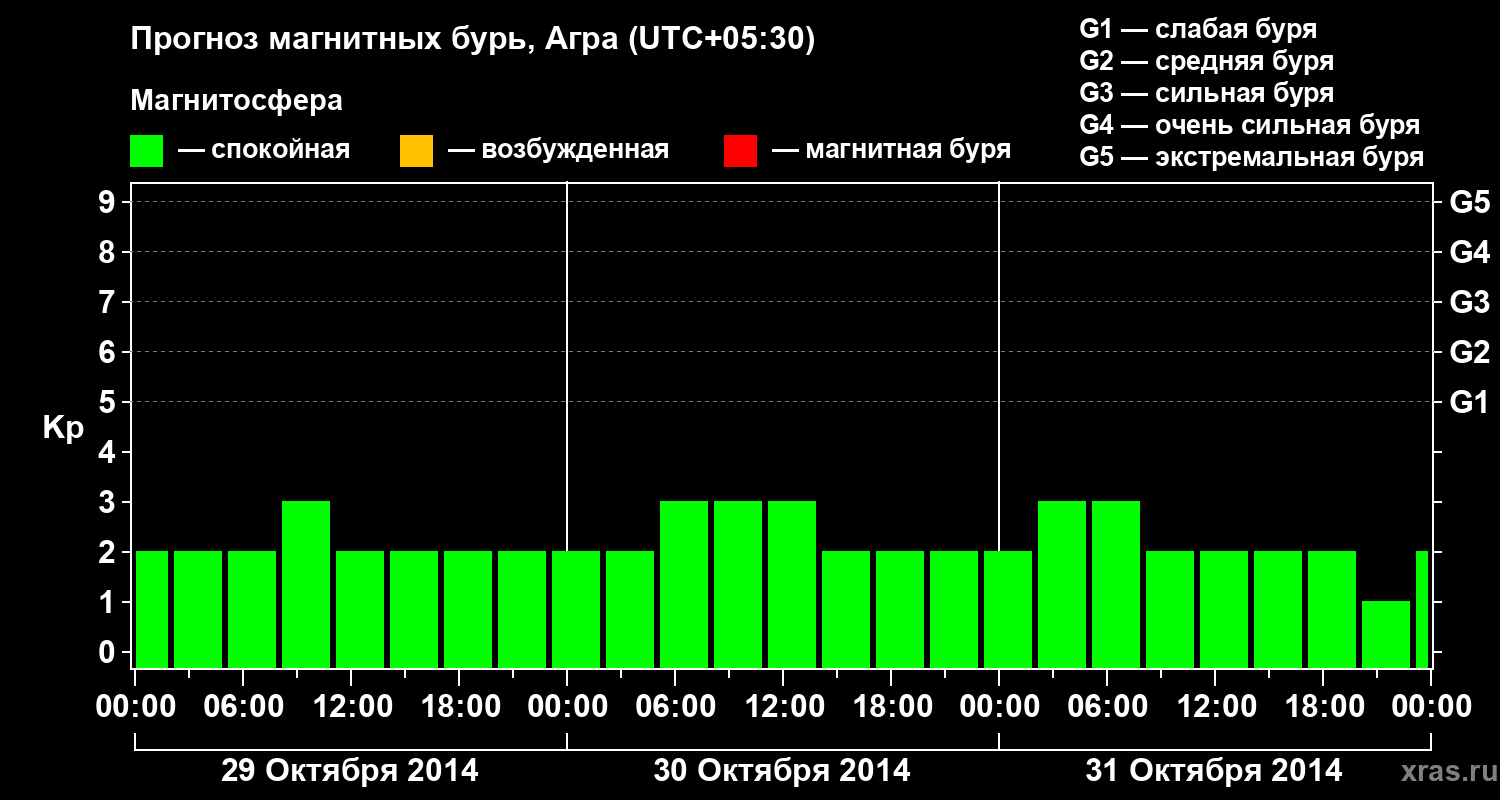Click the '12:00' time label for 31 October

[x=1215, y=706]
